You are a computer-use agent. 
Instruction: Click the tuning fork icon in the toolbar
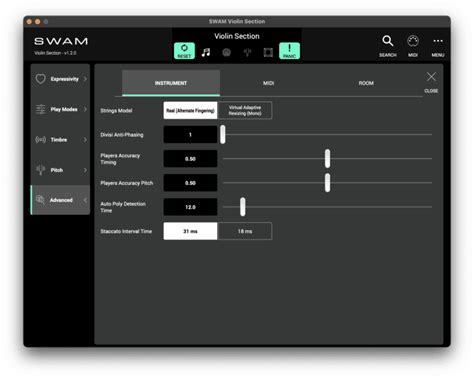[x=247, y=52]
